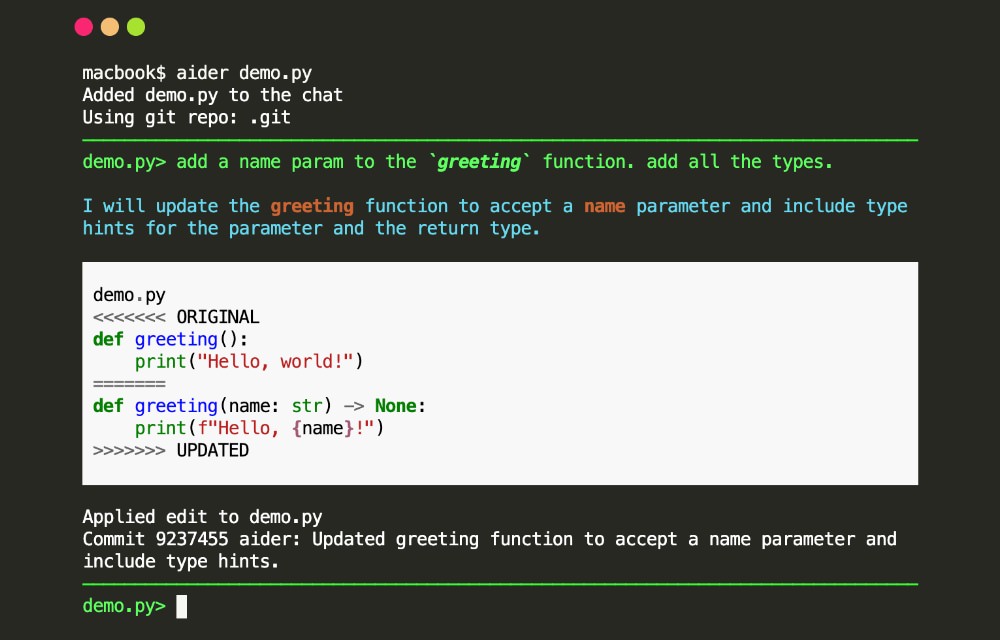Click the 'print("Hello, world!")' line

249,361
